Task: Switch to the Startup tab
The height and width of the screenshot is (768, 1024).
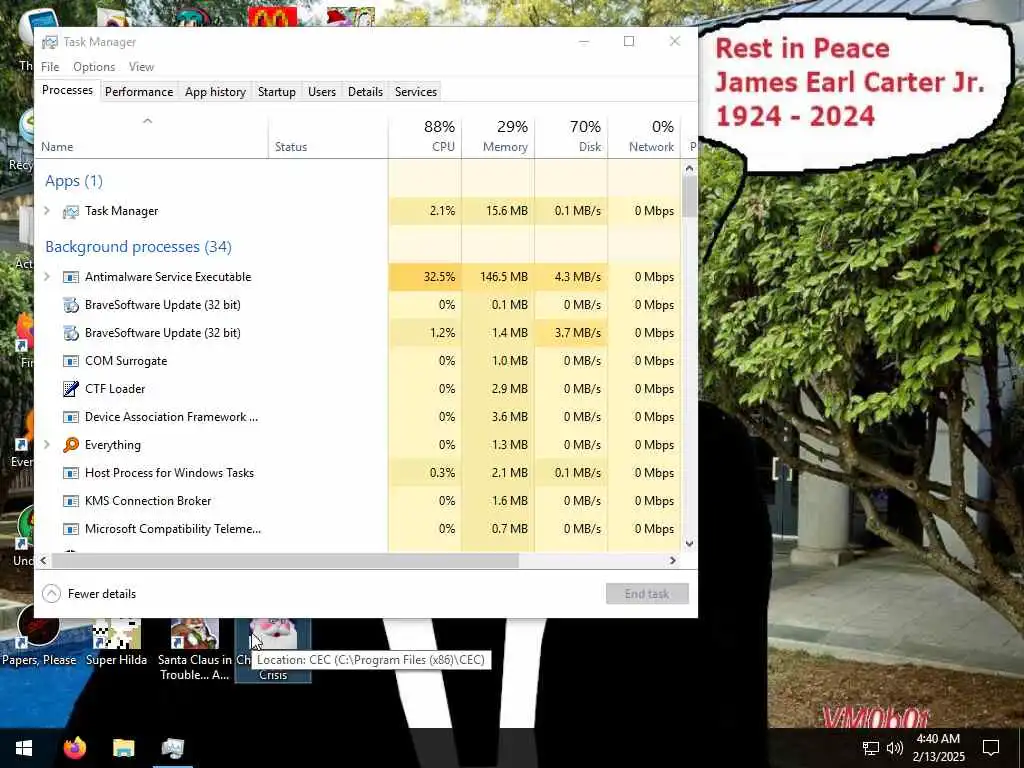Action: pos(276,92)
